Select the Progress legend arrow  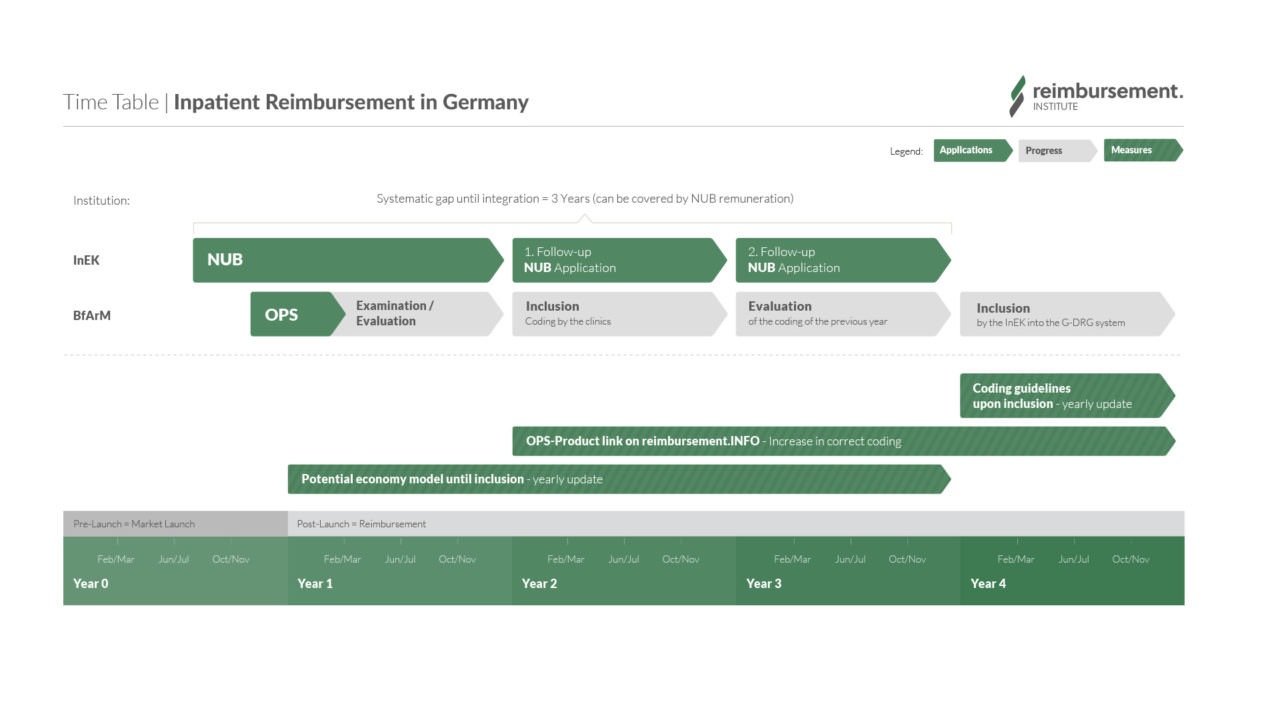[1058, 150]
